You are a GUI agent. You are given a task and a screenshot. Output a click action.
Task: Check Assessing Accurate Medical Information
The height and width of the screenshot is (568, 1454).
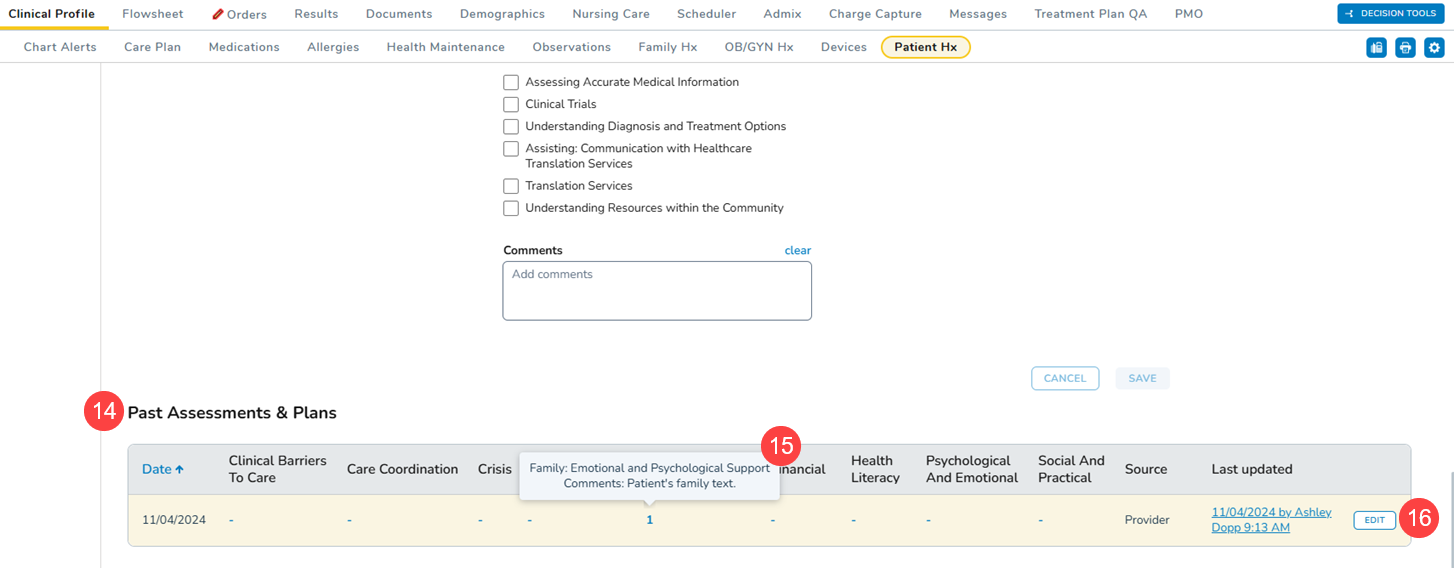click(511, 82)
